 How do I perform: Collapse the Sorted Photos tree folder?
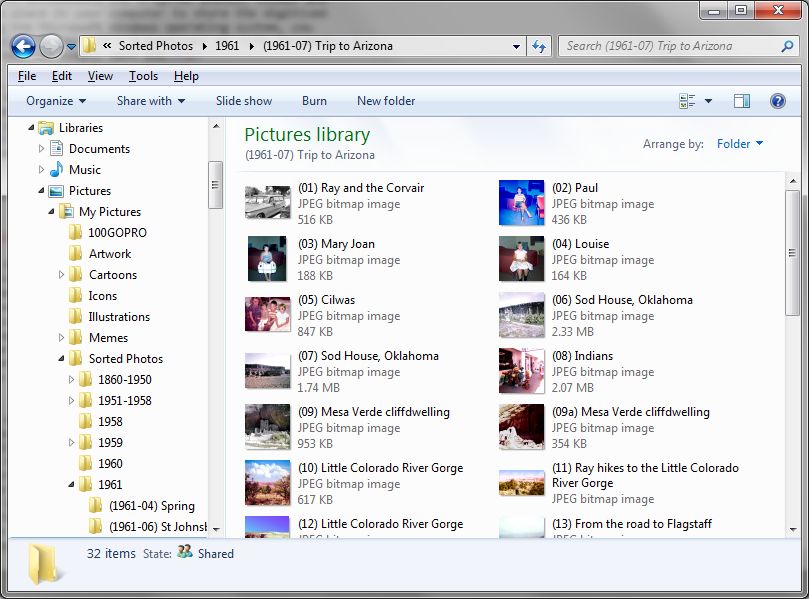click(61, 359)
